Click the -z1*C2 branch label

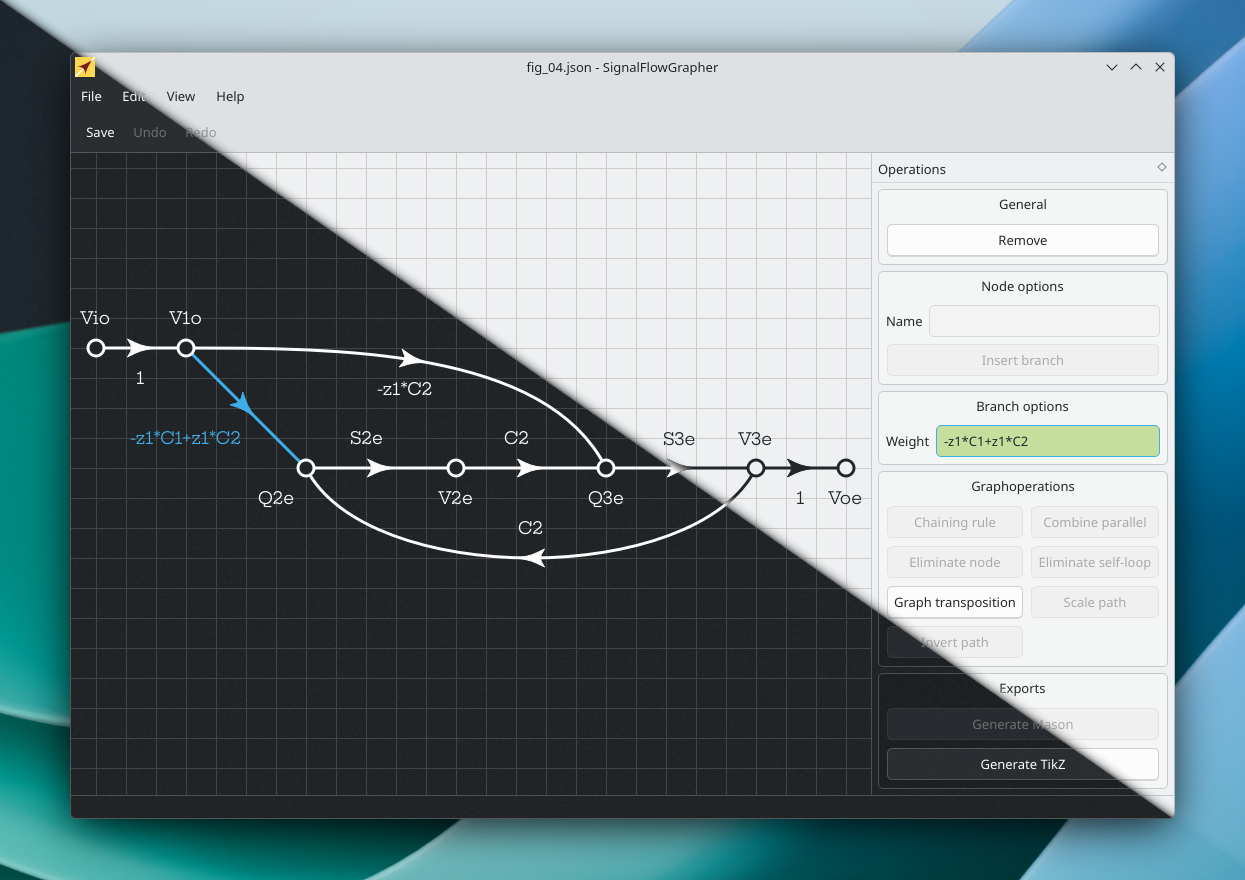[x=405, y=389]
